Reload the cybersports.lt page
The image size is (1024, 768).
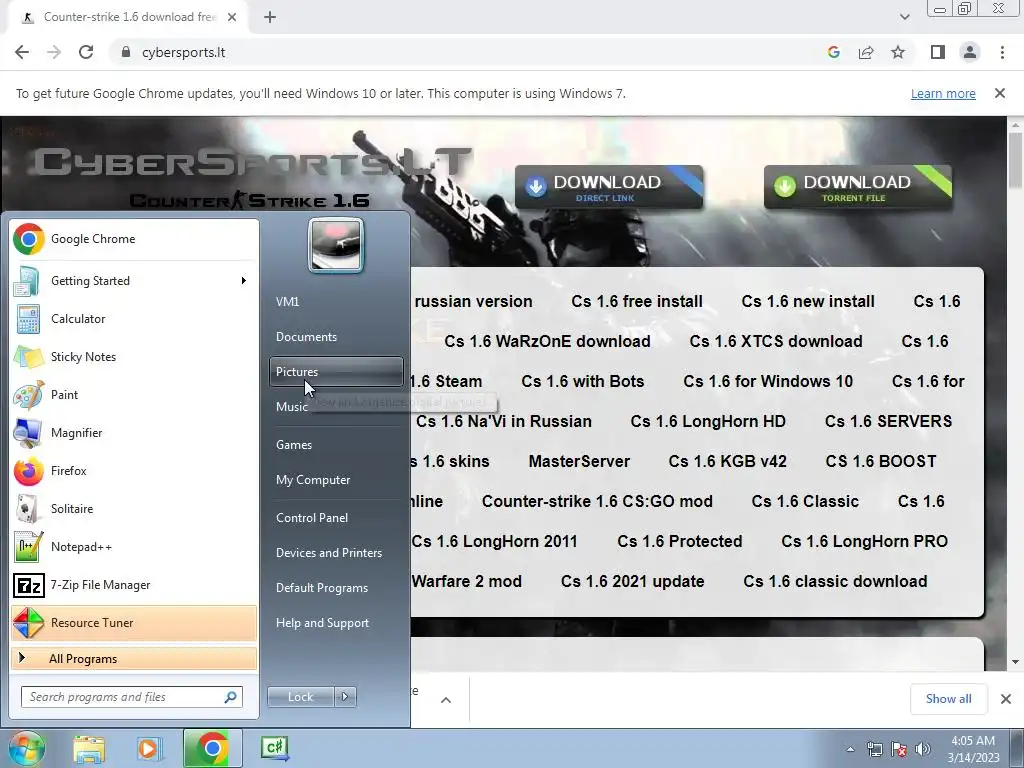point(86,52)
